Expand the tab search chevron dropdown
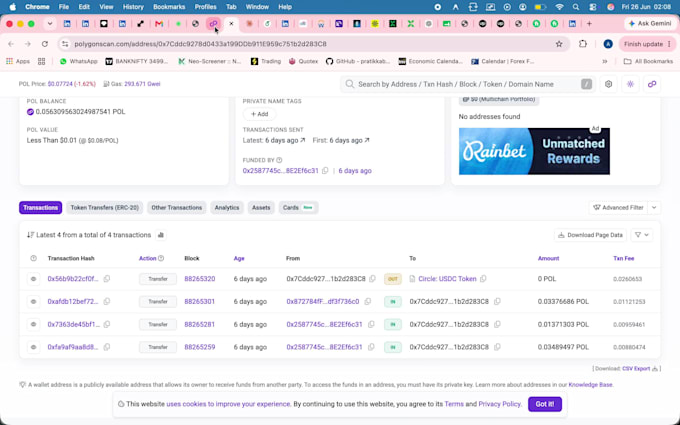Viewport: 680px width, 425px height. coord(50,23)
